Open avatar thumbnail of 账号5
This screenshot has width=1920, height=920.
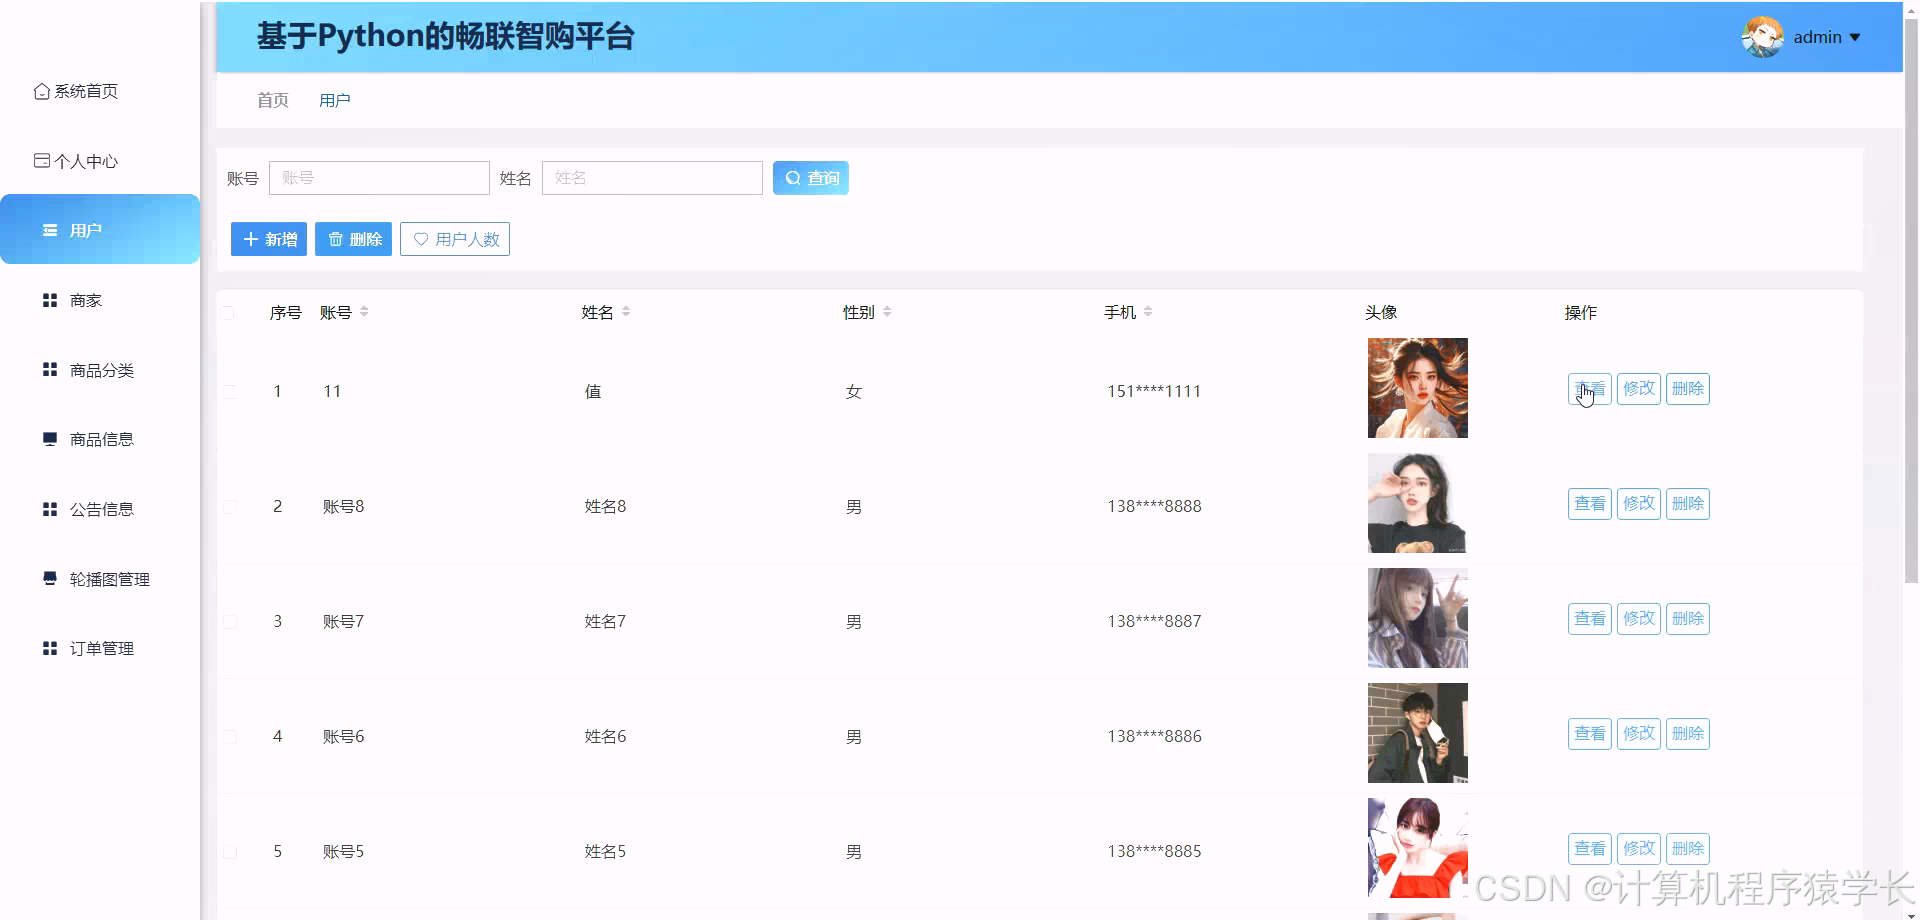click(x=1418, y=848)
